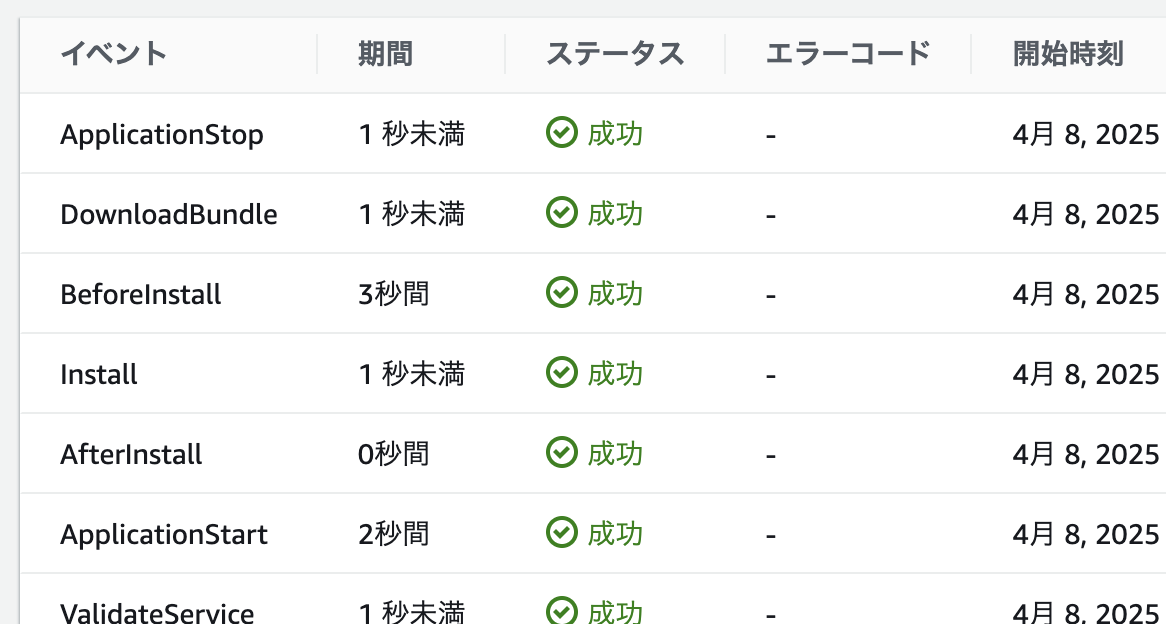Click the ApplicationStart start date cell

pyautogui.click(x=1086, y=534)
